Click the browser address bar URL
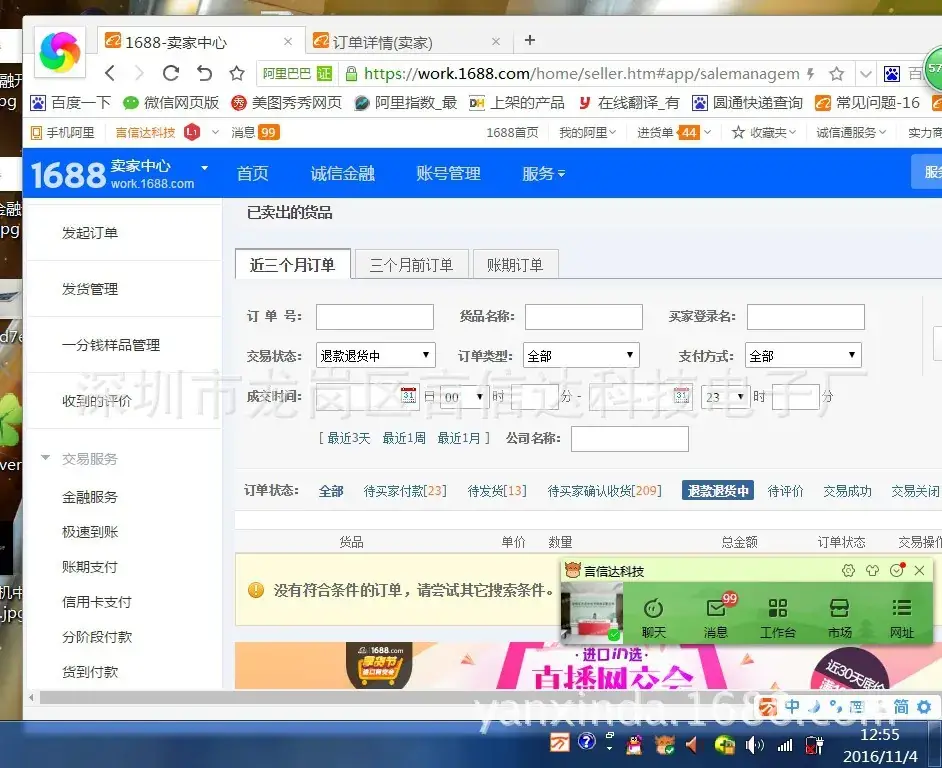The width and height of the screenshot is (942, 768). click(x=582, y=74)
